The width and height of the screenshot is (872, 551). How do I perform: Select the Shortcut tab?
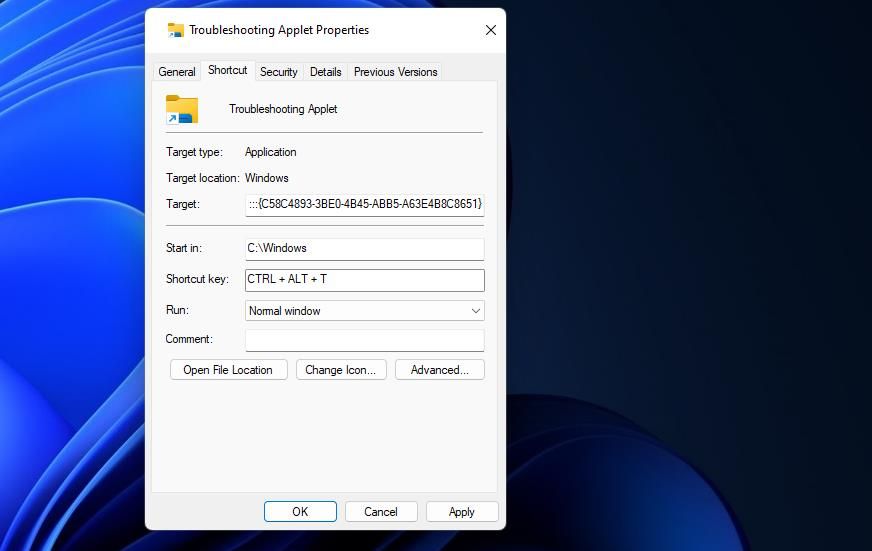(x=227, y=70)
